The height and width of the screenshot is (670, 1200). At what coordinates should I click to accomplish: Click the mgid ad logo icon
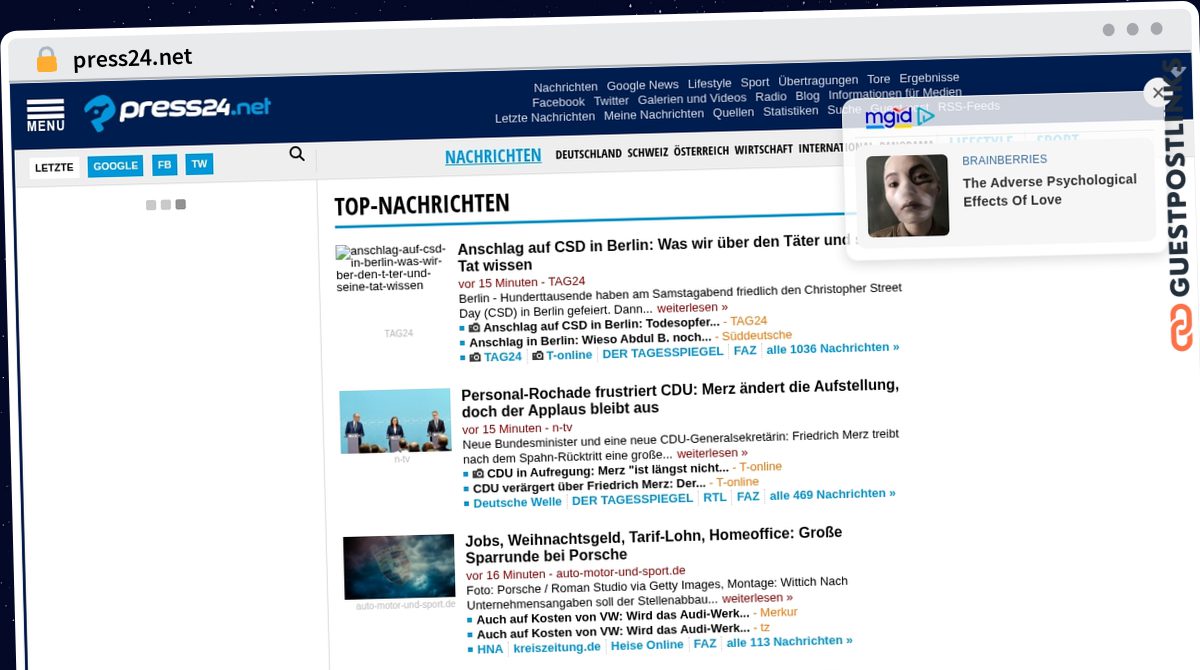899,117
